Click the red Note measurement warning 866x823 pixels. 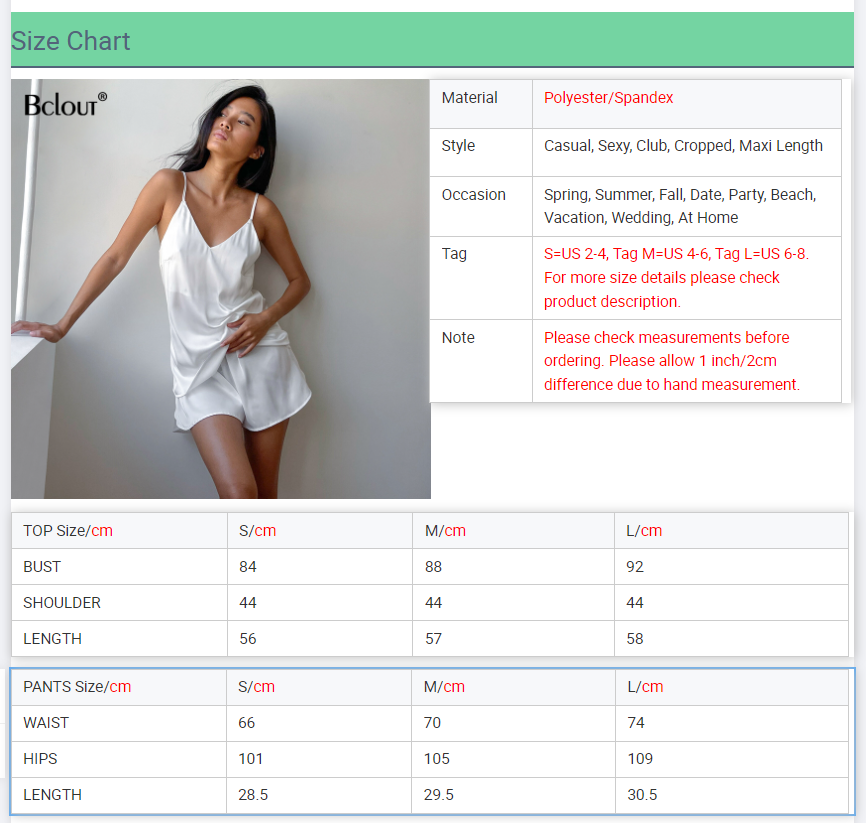coord(671,361)
